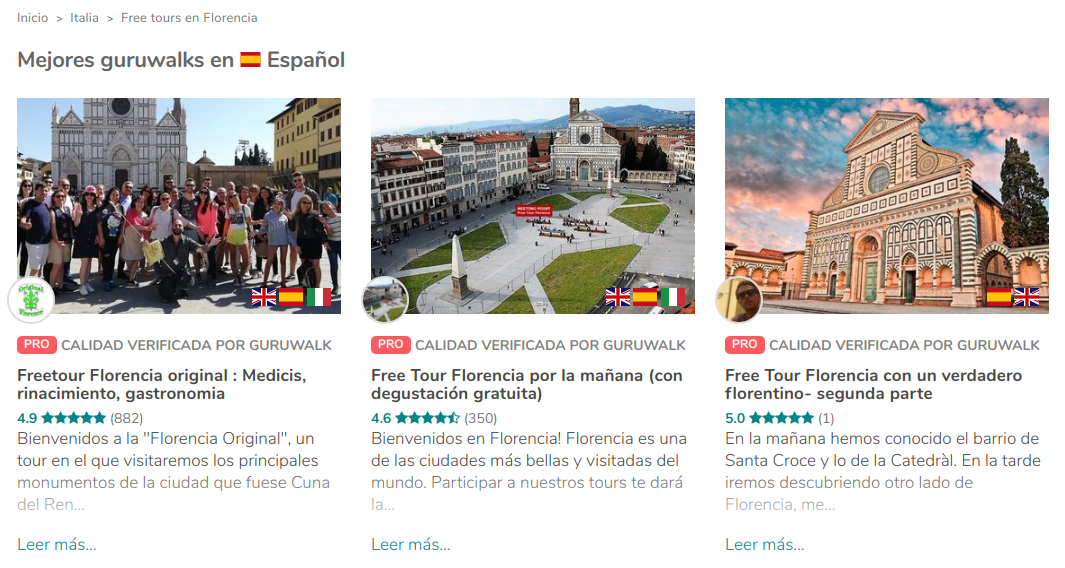
Task: Go to the Inicio breadcrumb
Action: coord(33,18)
